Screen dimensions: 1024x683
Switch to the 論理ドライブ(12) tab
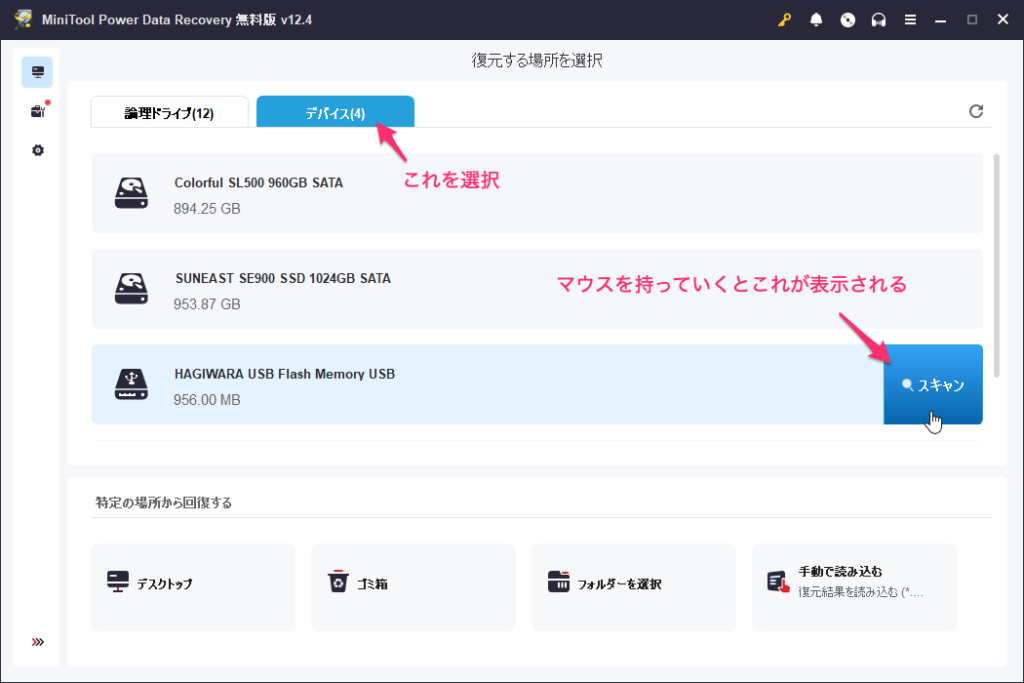(x=169, y=113)
